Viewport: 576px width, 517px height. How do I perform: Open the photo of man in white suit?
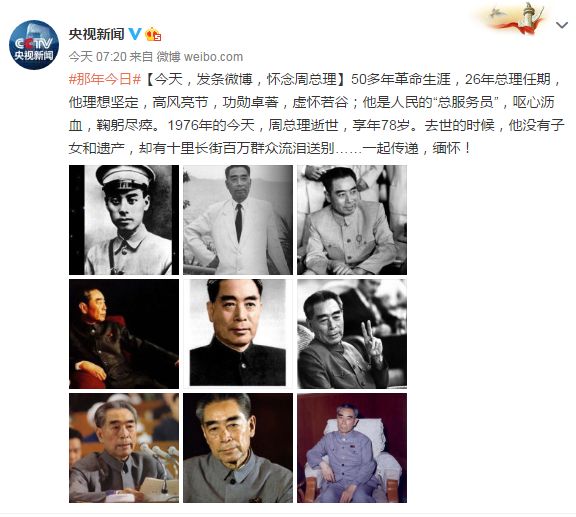(x=238, y=220)
